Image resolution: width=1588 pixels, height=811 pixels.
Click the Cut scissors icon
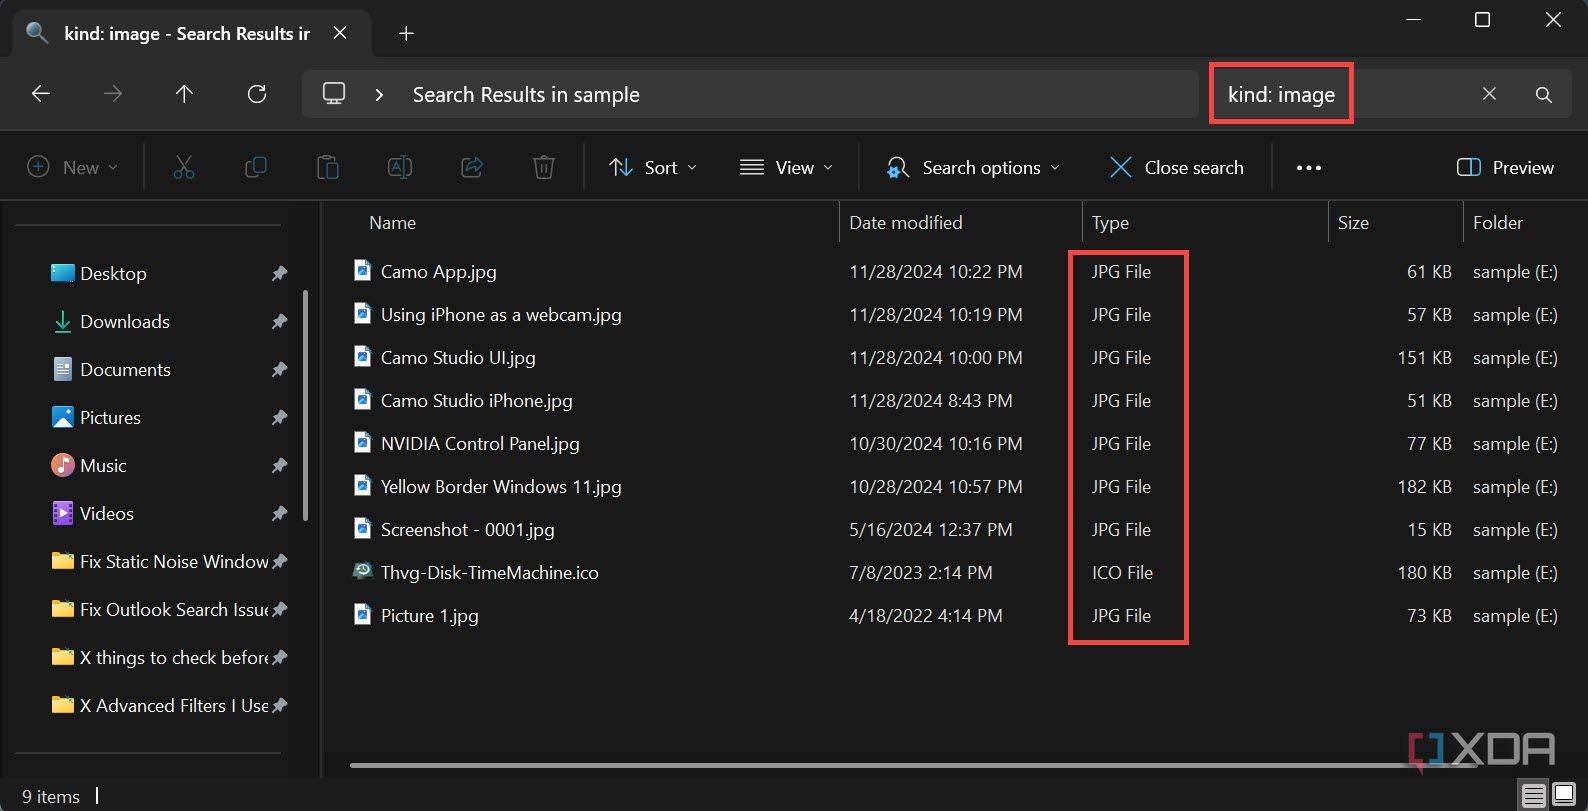[x=184, y=167]
